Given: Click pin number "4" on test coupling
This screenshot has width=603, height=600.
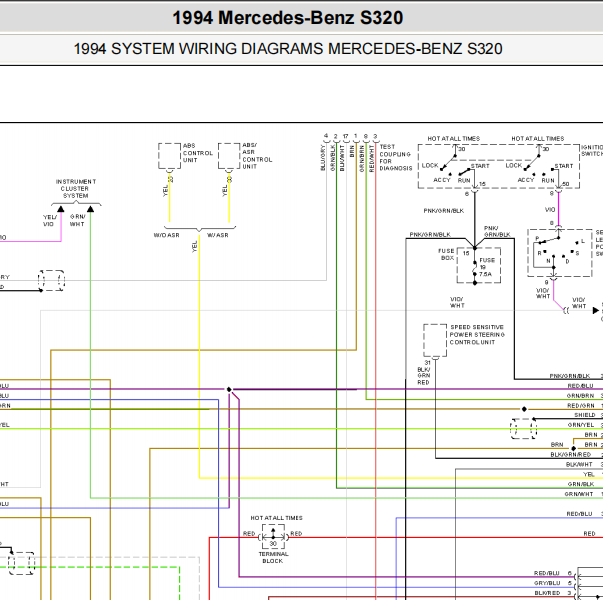Looking at the screenshot, I should 326,136.
